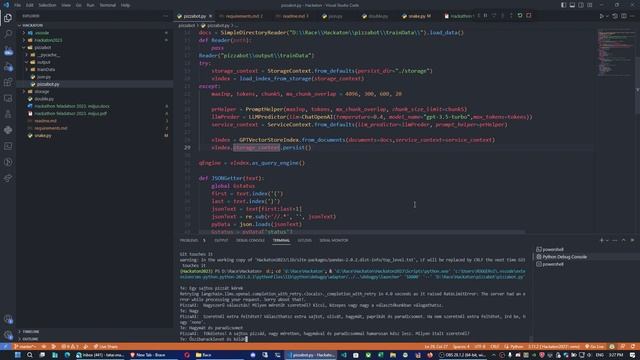Screen dimensions: 640x360
Task: Stop the debug session
Action: [x=529, y=16]
